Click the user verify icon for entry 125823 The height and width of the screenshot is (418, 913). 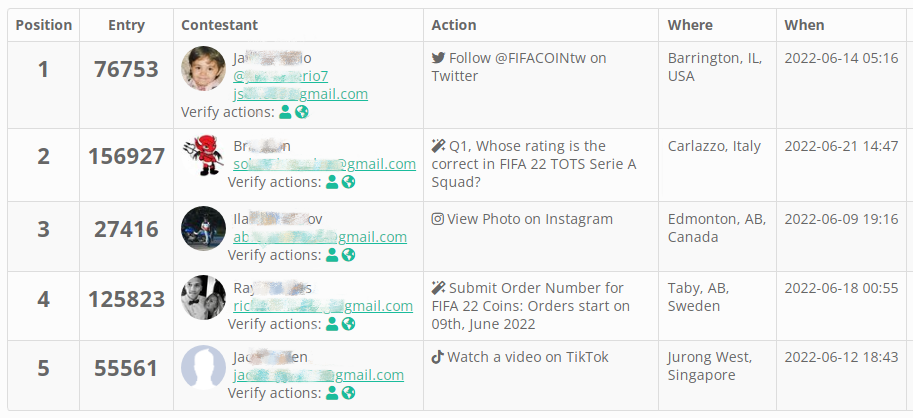[x=333, y=324]
